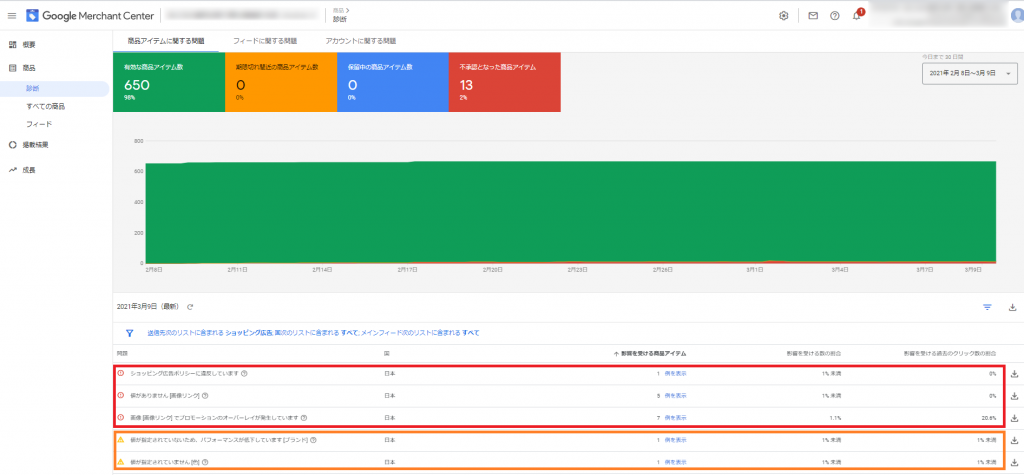Click the warning triangle on [ブランド] row
Image resolution: width=1024 pixels, height=475 pixels.
tap(120, 440)
